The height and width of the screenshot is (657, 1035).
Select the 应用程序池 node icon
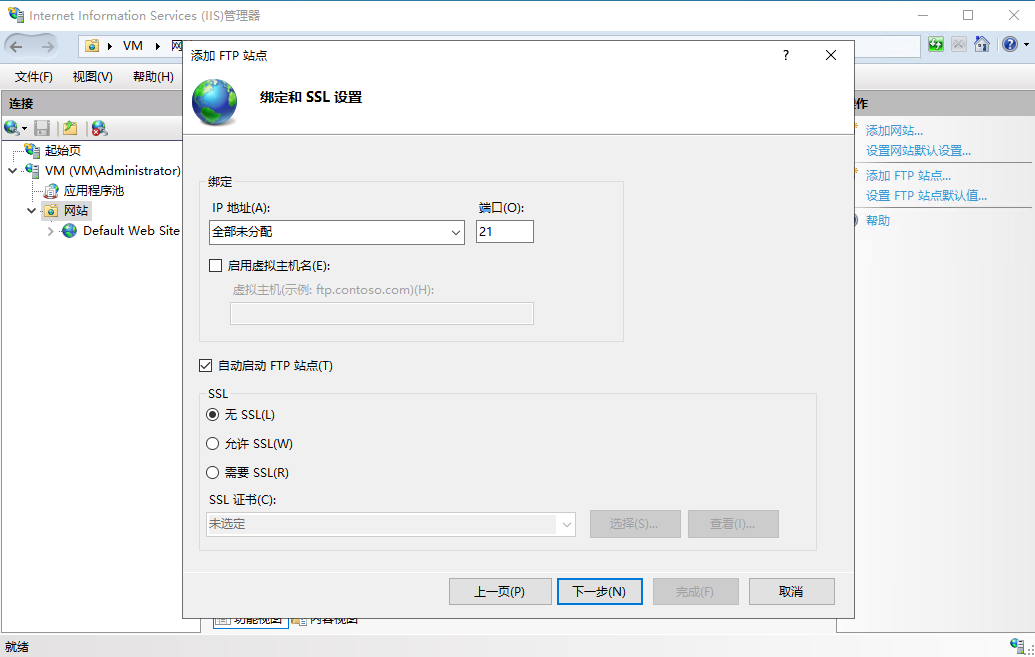(x=50, y=190)
